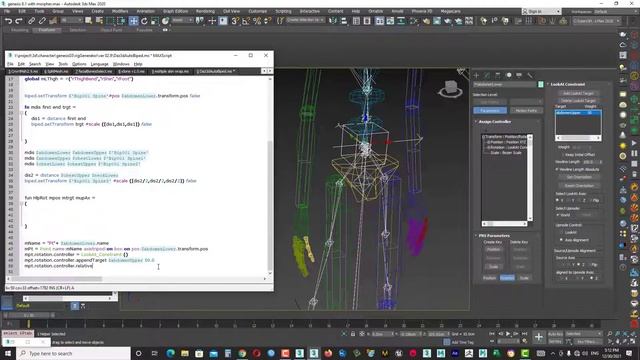Open the project path dropdown in main toolbar
This screenshot has width=640, height=360.
tap(596, 20)
